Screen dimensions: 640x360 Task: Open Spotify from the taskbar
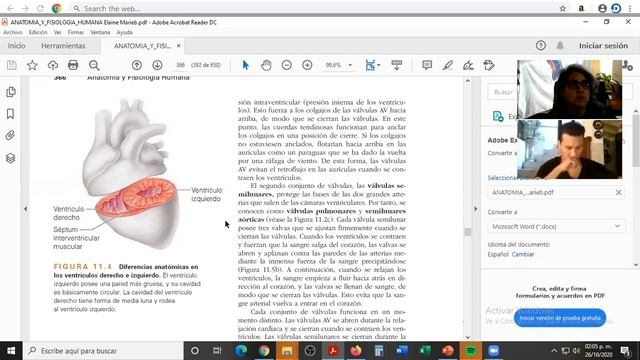pos(471,351)
